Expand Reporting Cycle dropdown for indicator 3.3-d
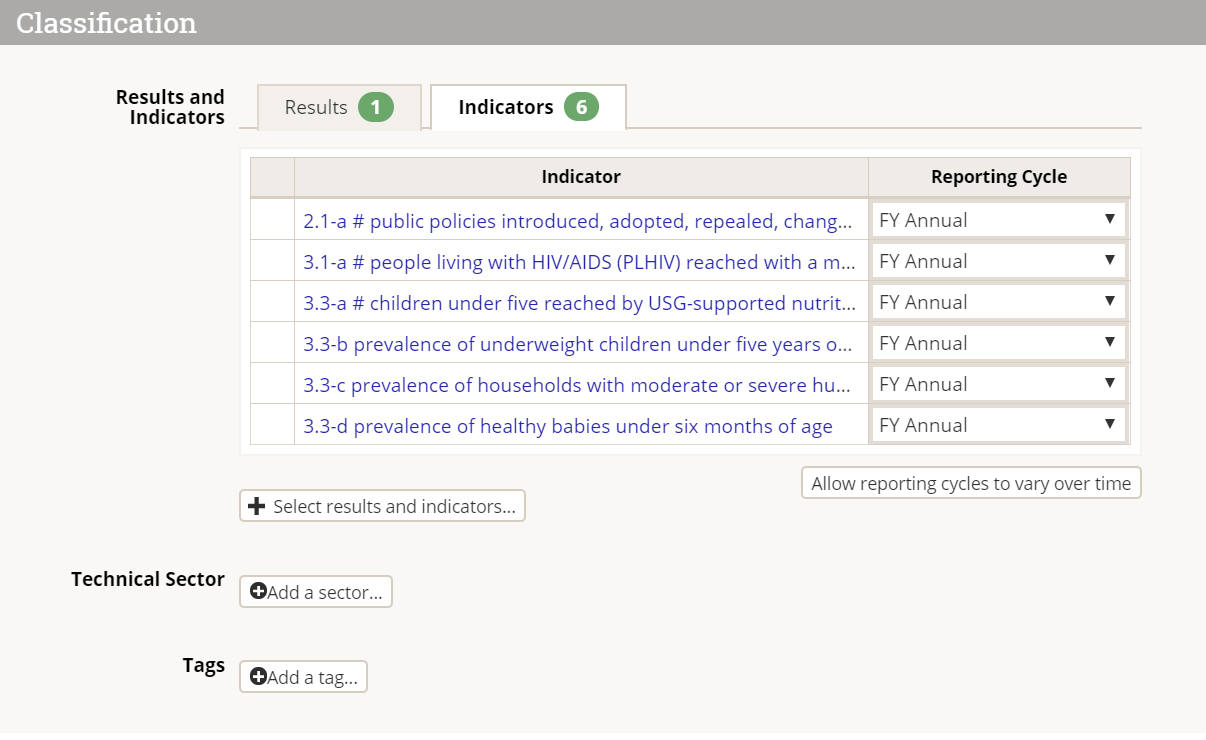1206x740 pixels. click(998, 425)
